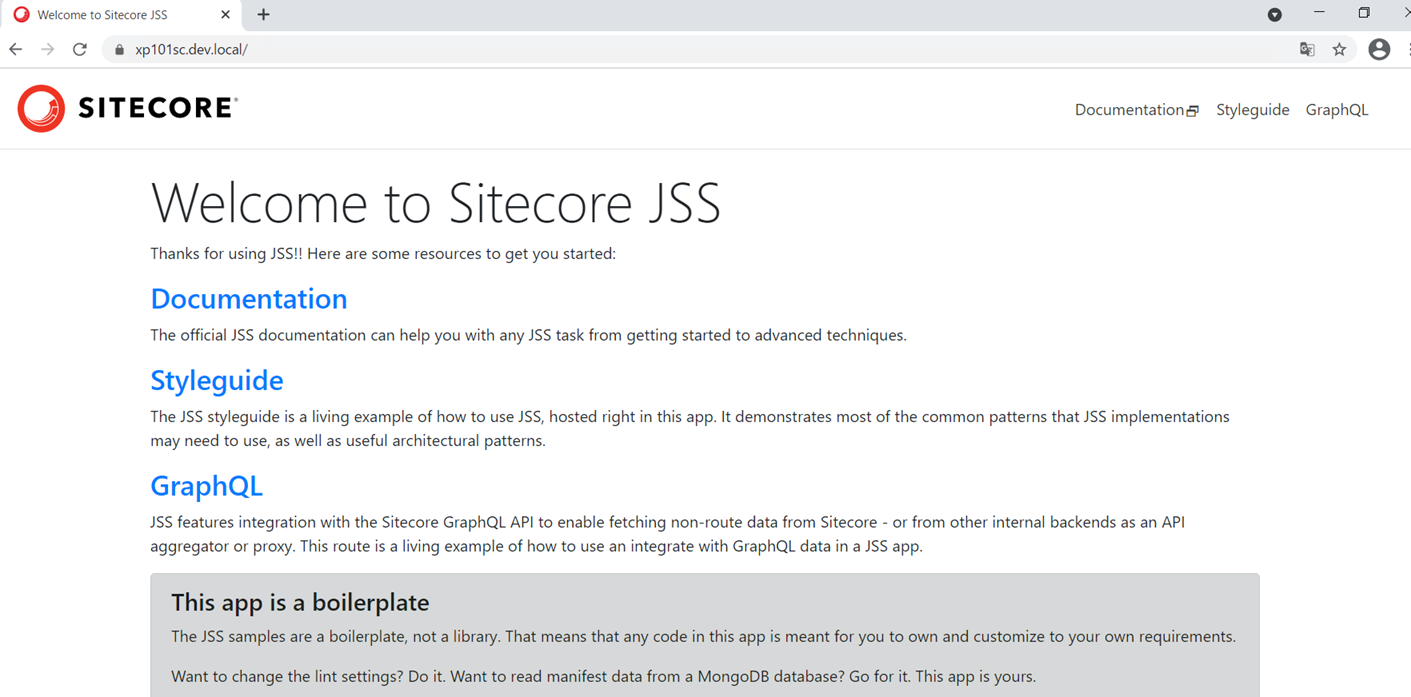
Task: Minimize the browser window
Action: [x=1319, y=13]
